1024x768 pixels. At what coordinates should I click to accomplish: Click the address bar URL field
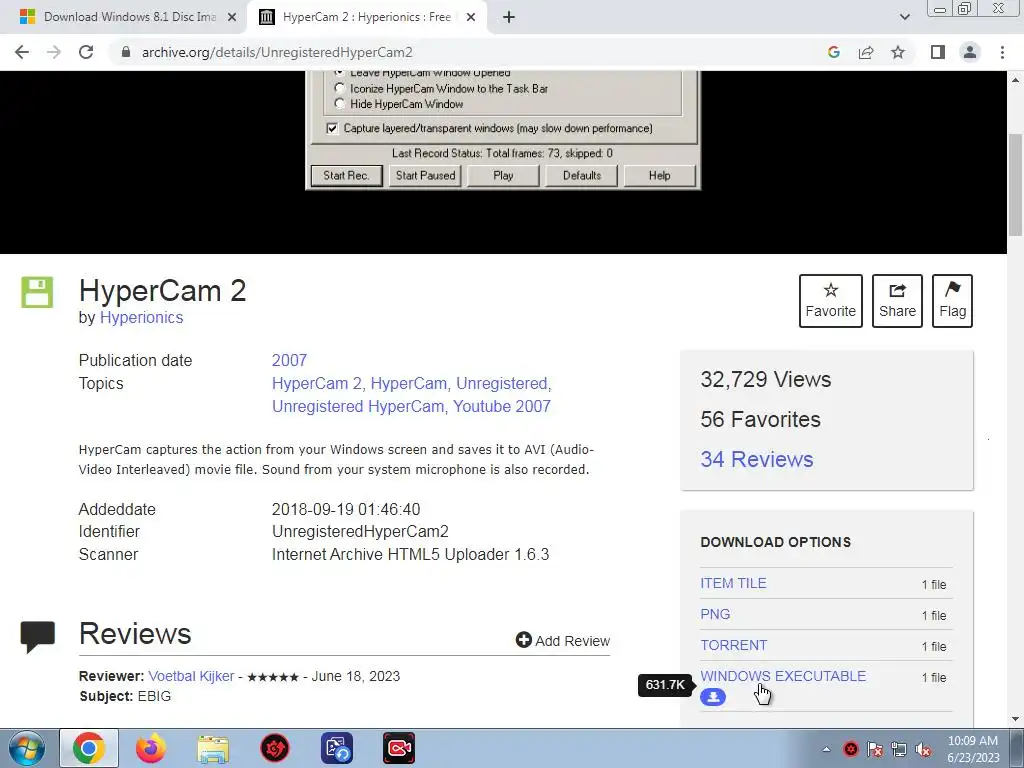pyautogui.click(x=470, y=52)
